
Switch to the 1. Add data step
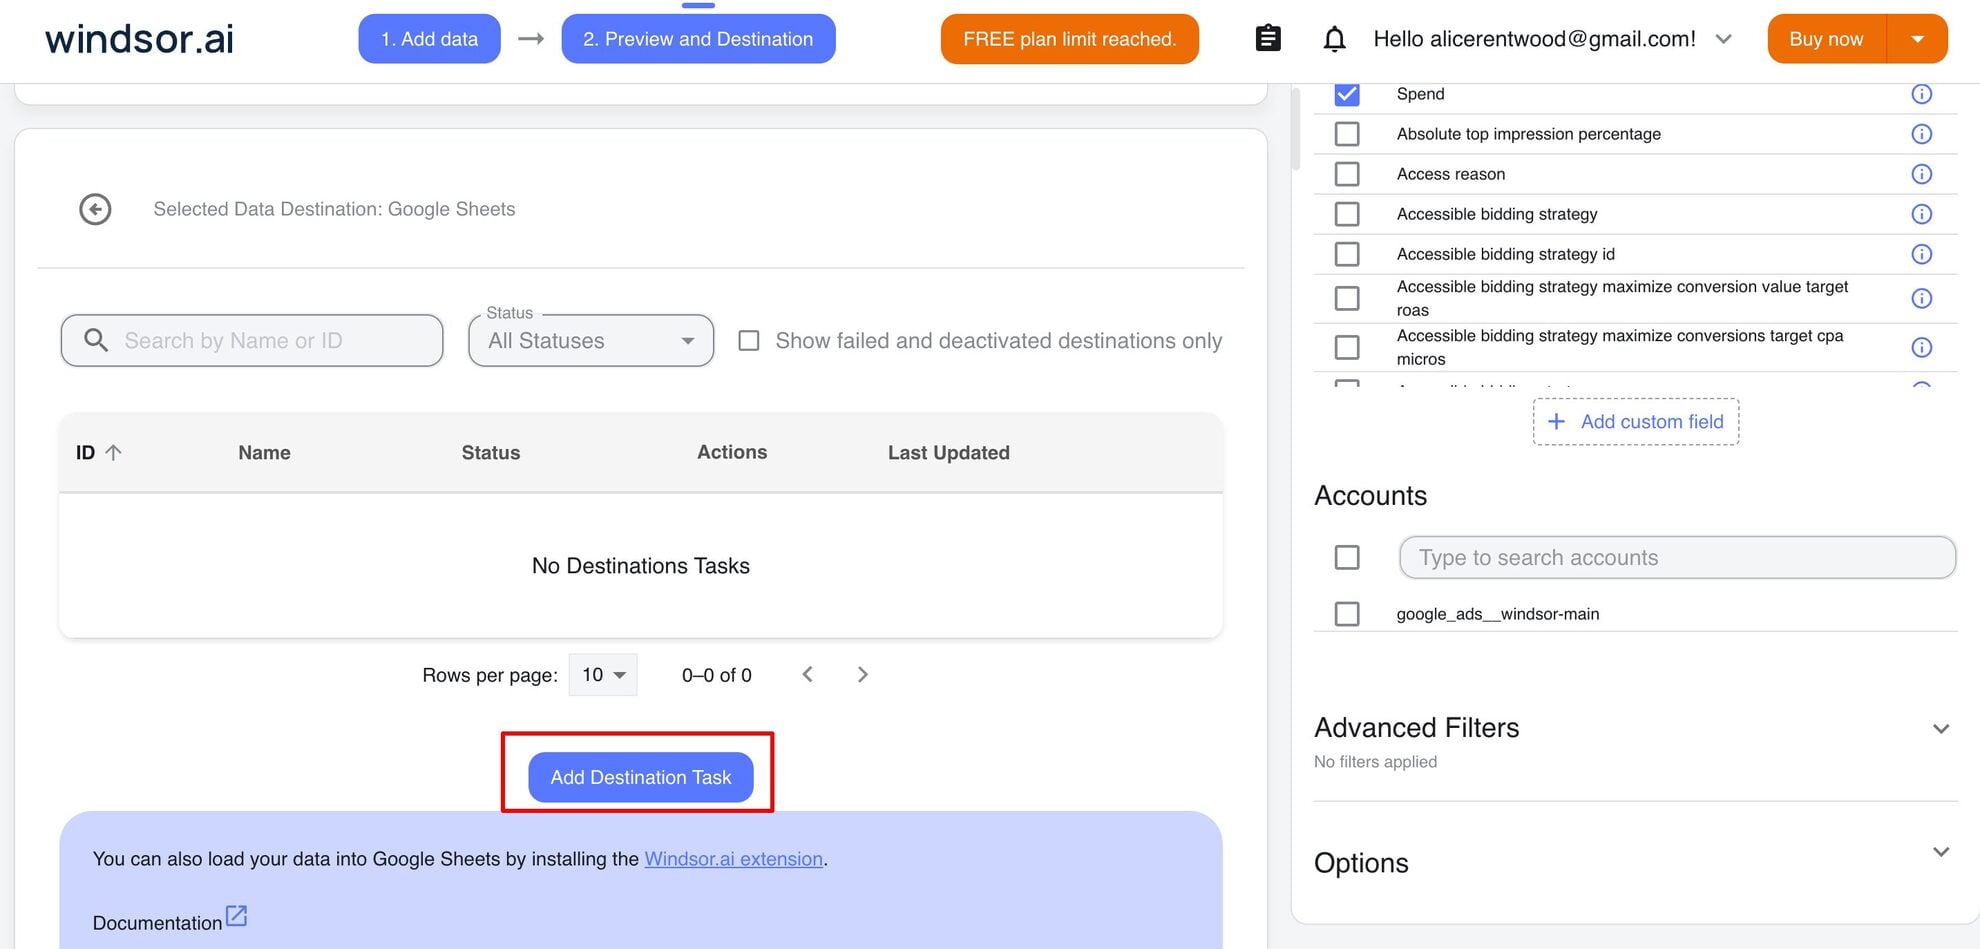429,38
